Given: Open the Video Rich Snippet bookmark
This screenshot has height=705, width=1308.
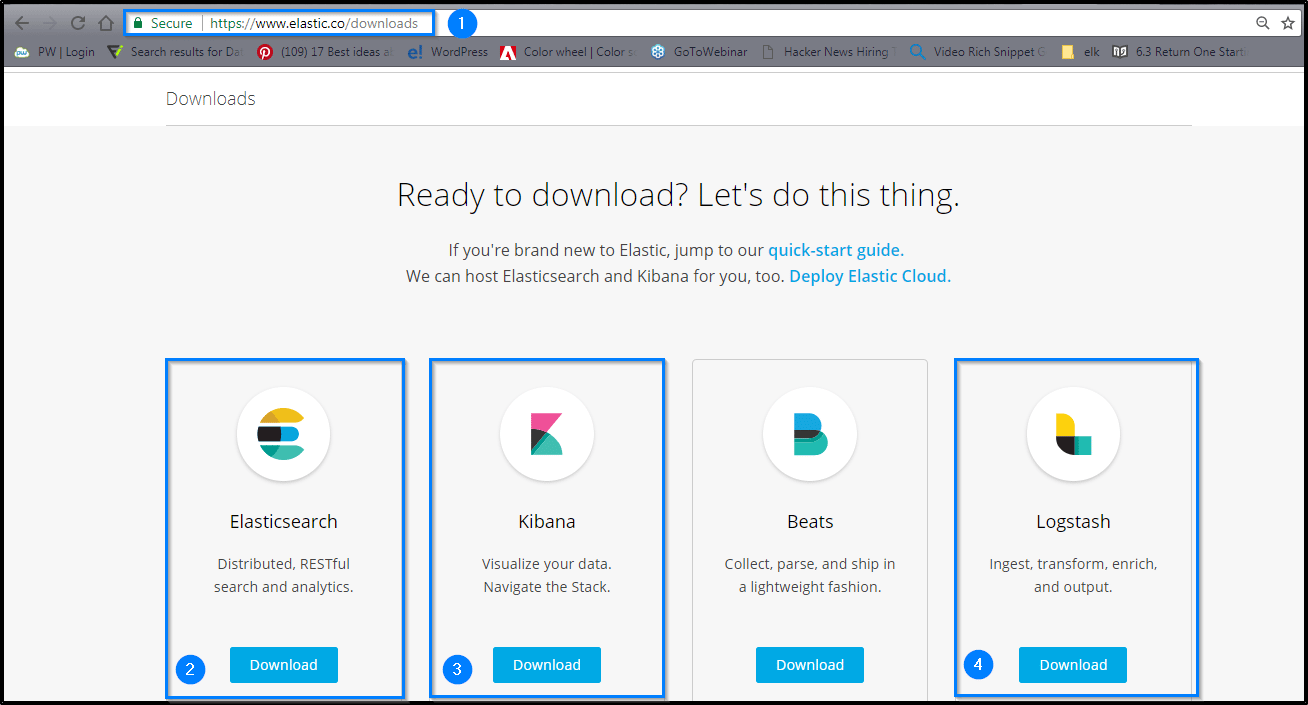Looking at the screenshot, I should point(978,52).
